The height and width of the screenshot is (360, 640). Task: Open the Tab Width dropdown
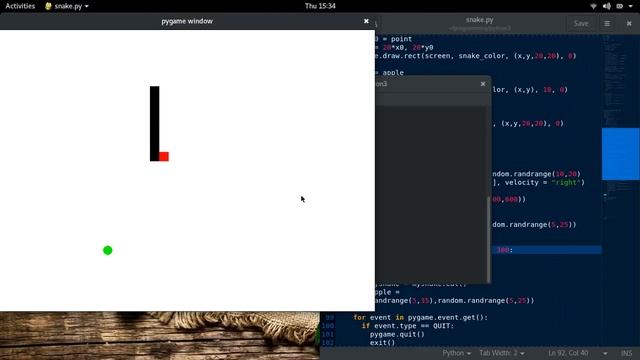tap(502, 353)
